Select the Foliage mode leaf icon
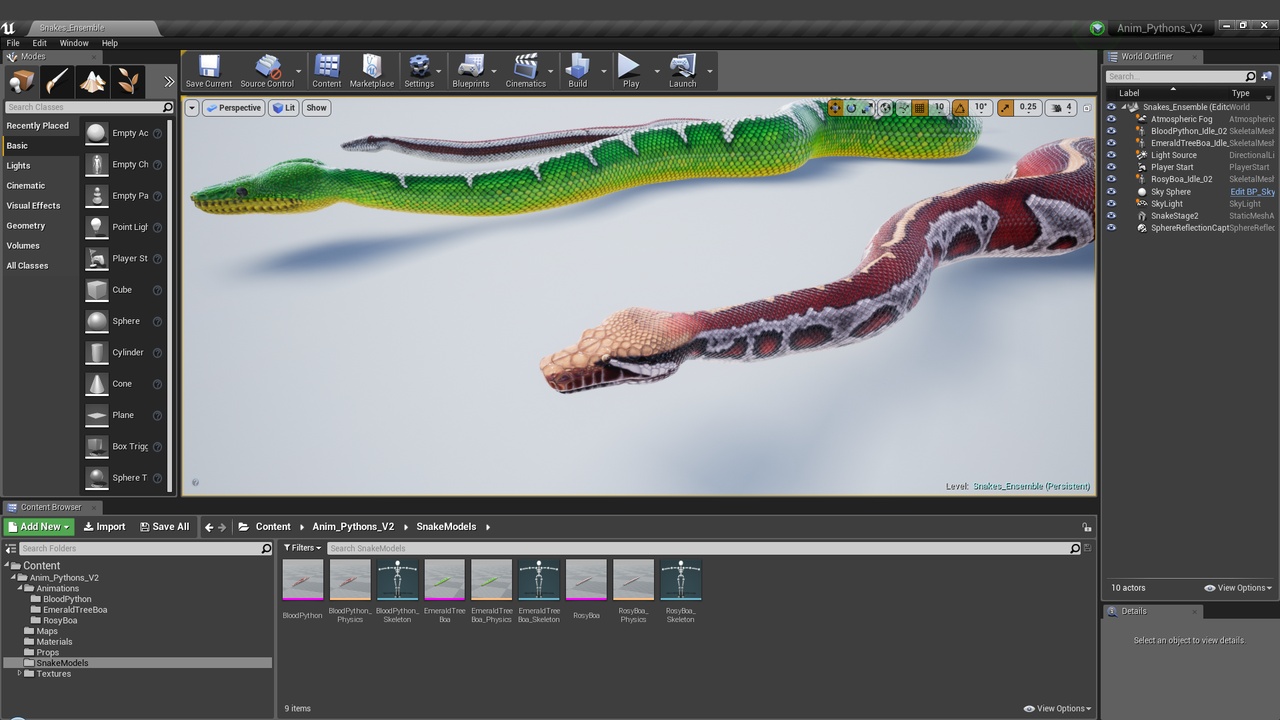The width and height of the screenshot is (1280, 720). 129,82
